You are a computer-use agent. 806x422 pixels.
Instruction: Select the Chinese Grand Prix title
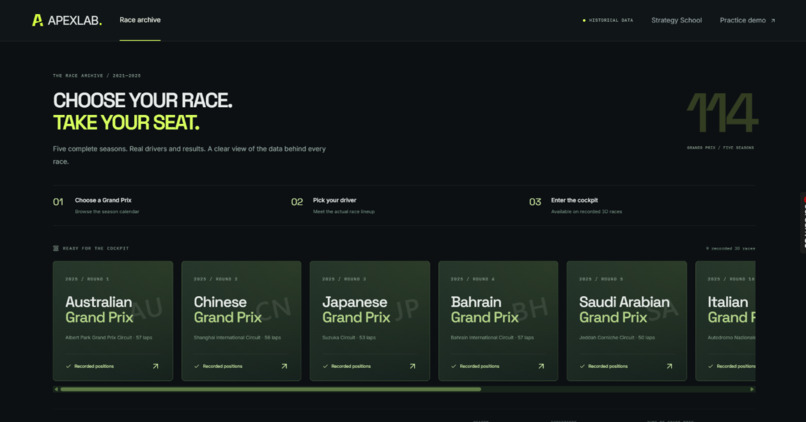228,309
